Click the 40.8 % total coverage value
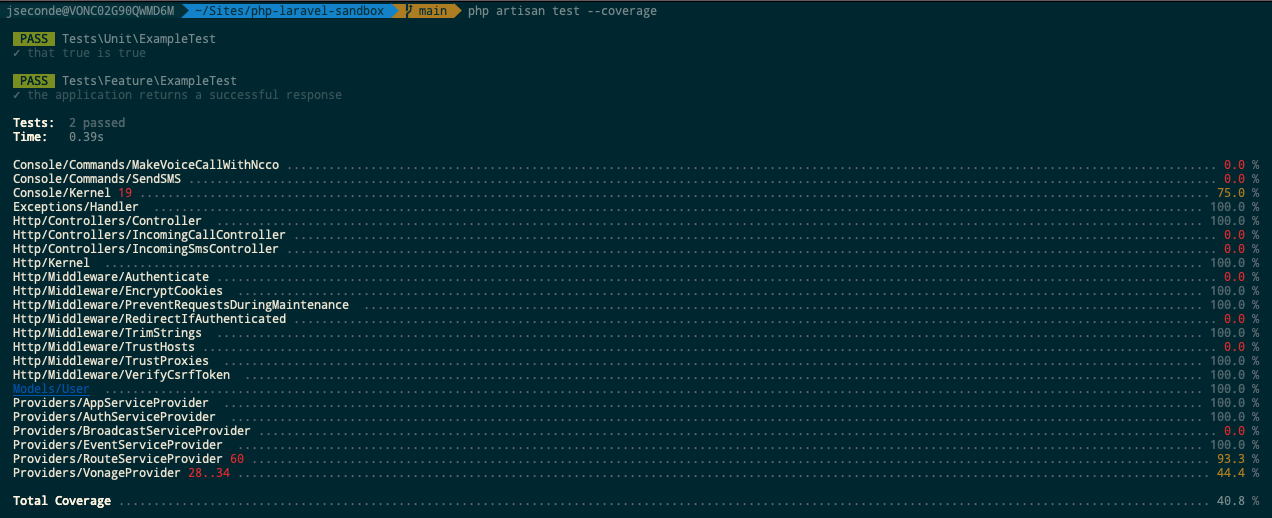This screenshot has height=518, width=1272. (1238, 501)
